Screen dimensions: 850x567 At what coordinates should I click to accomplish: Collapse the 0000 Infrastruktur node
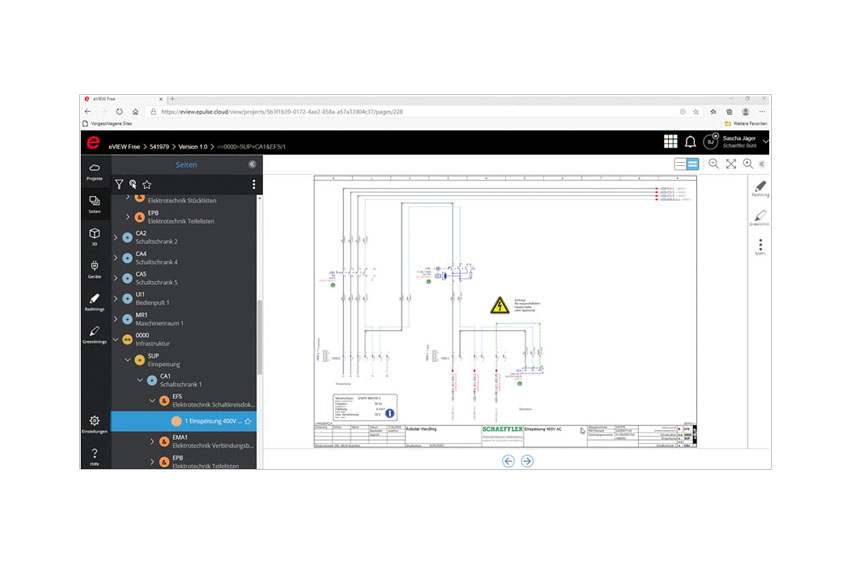pyautogui.click(x=115, y=339)
